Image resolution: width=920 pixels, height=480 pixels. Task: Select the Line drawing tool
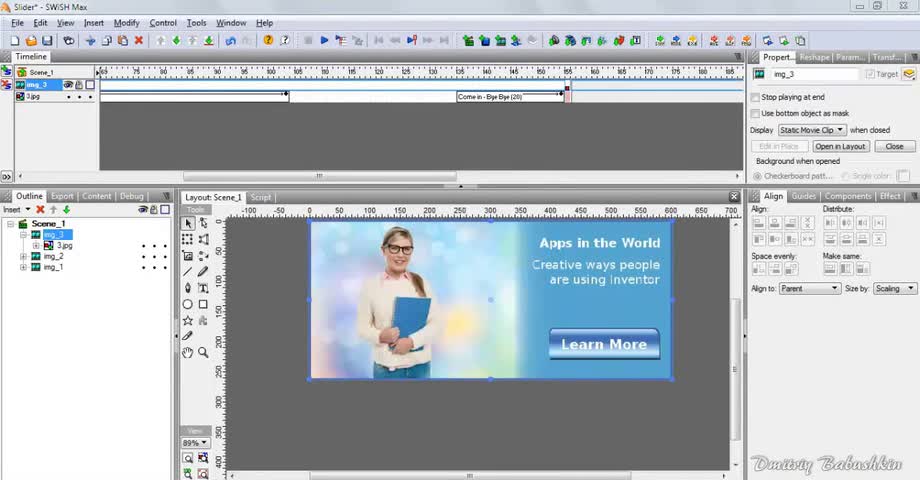188,272
